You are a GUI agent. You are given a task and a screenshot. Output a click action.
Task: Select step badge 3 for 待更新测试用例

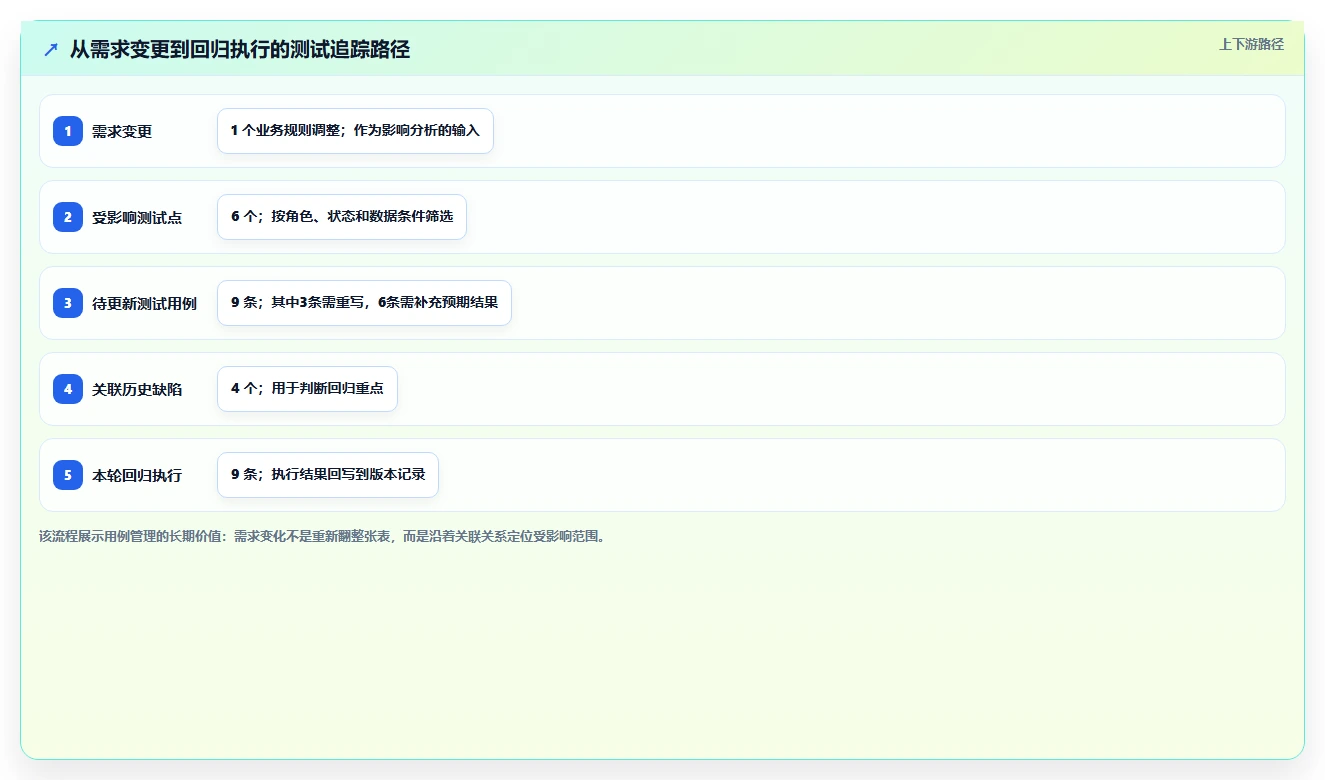click(x=68, y=303)
